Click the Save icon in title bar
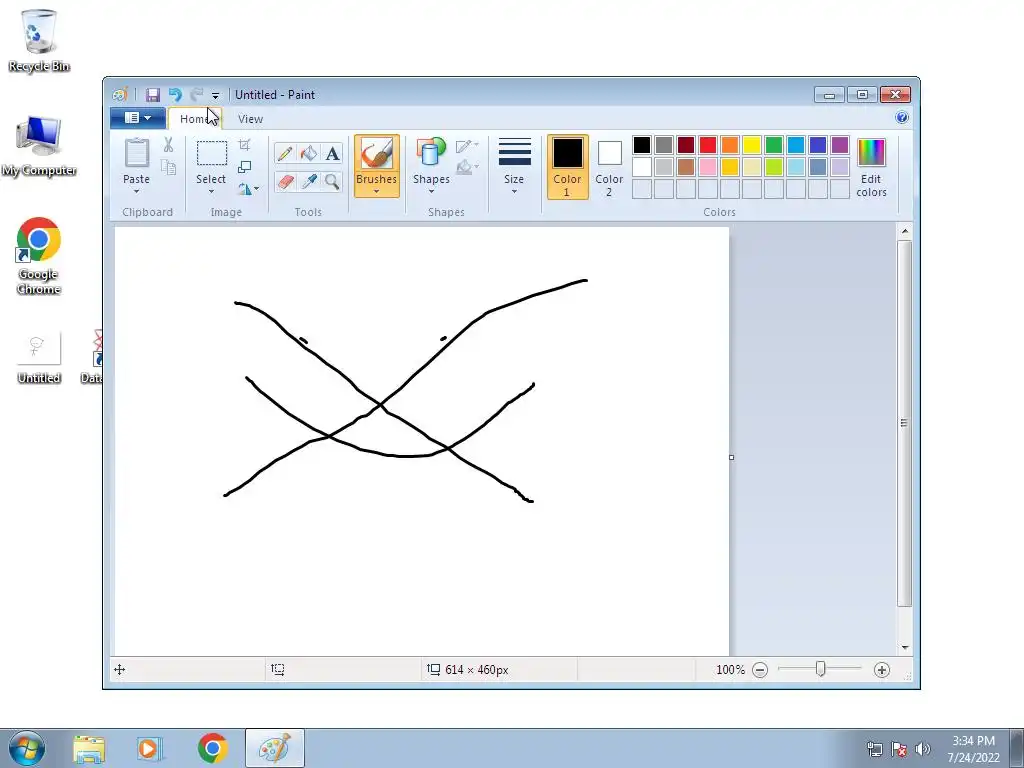This screenshot has width=1024, height=768. click(x=152, y=95)
